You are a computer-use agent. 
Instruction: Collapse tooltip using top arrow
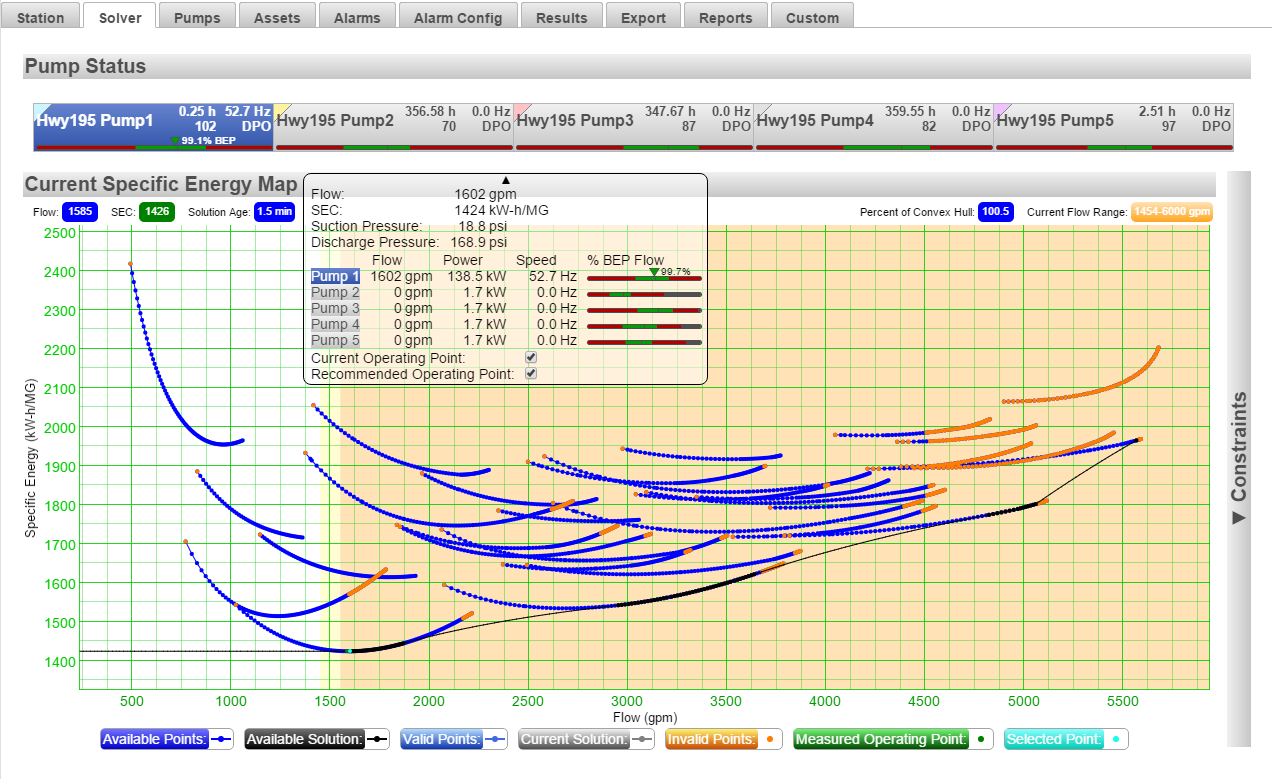point(505,180)
